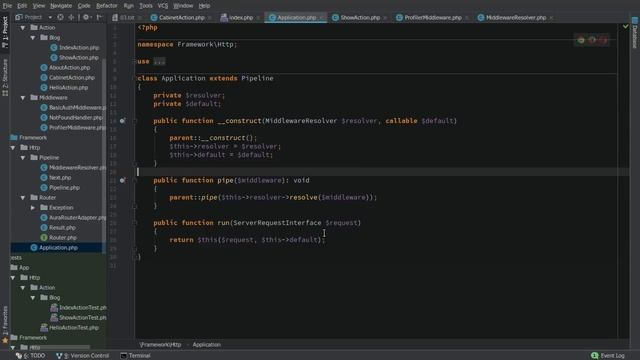The image size is (640, 360).
Task: Open the Help menu
Action: pyautogui.click(x=204, y=6)
